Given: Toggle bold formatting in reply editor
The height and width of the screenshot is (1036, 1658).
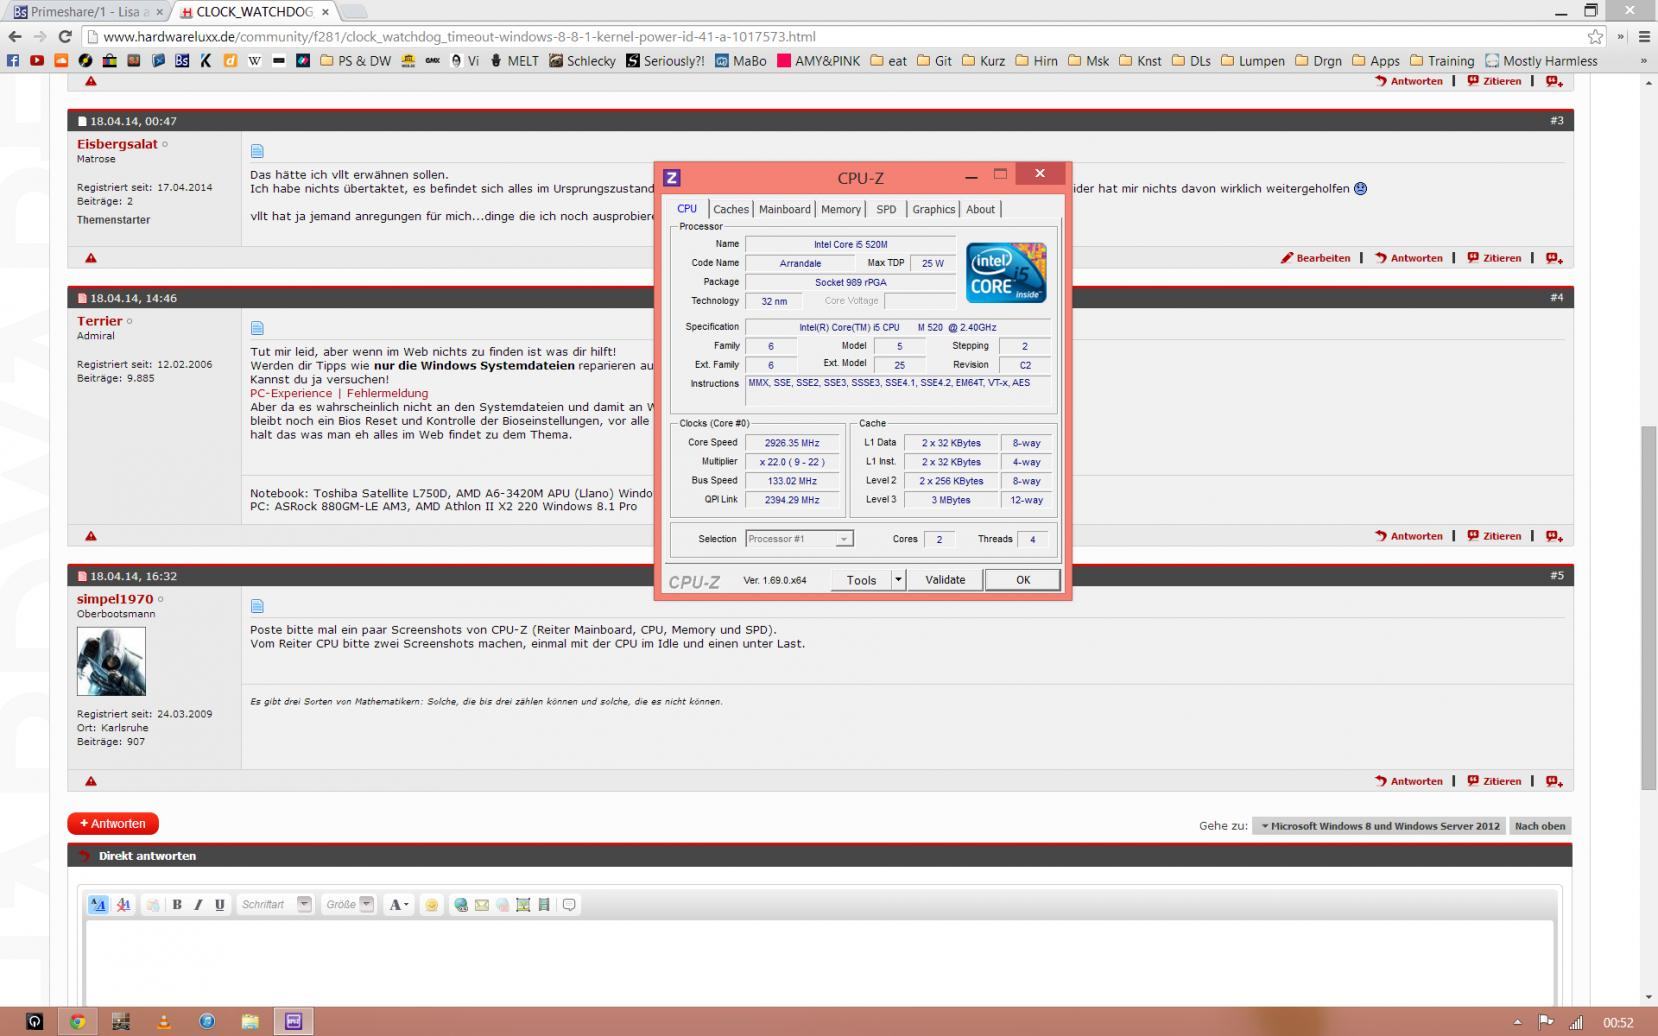Looking at the screenshot, I should [x=177, y=904].
